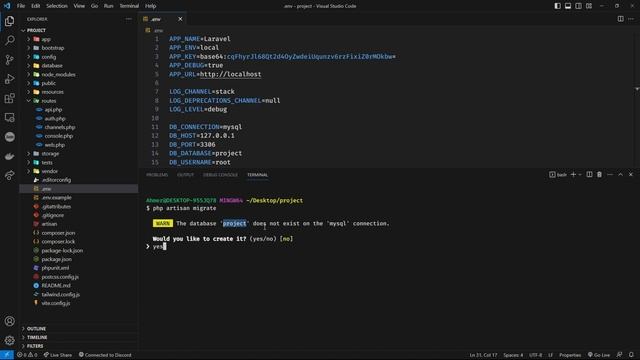Open README.md file
The height and width of the screenshot is (360, 640).
point(78,285)
